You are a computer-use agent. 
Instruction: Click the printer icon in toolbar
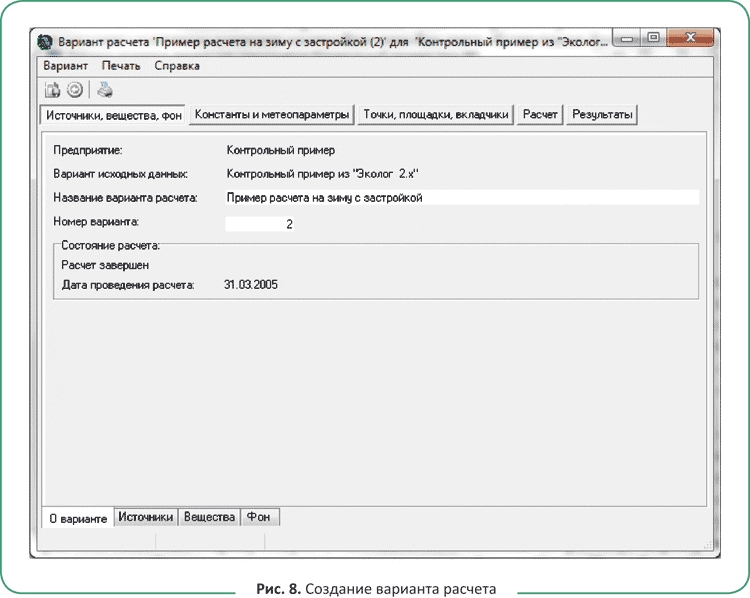(x=105, y=90)
